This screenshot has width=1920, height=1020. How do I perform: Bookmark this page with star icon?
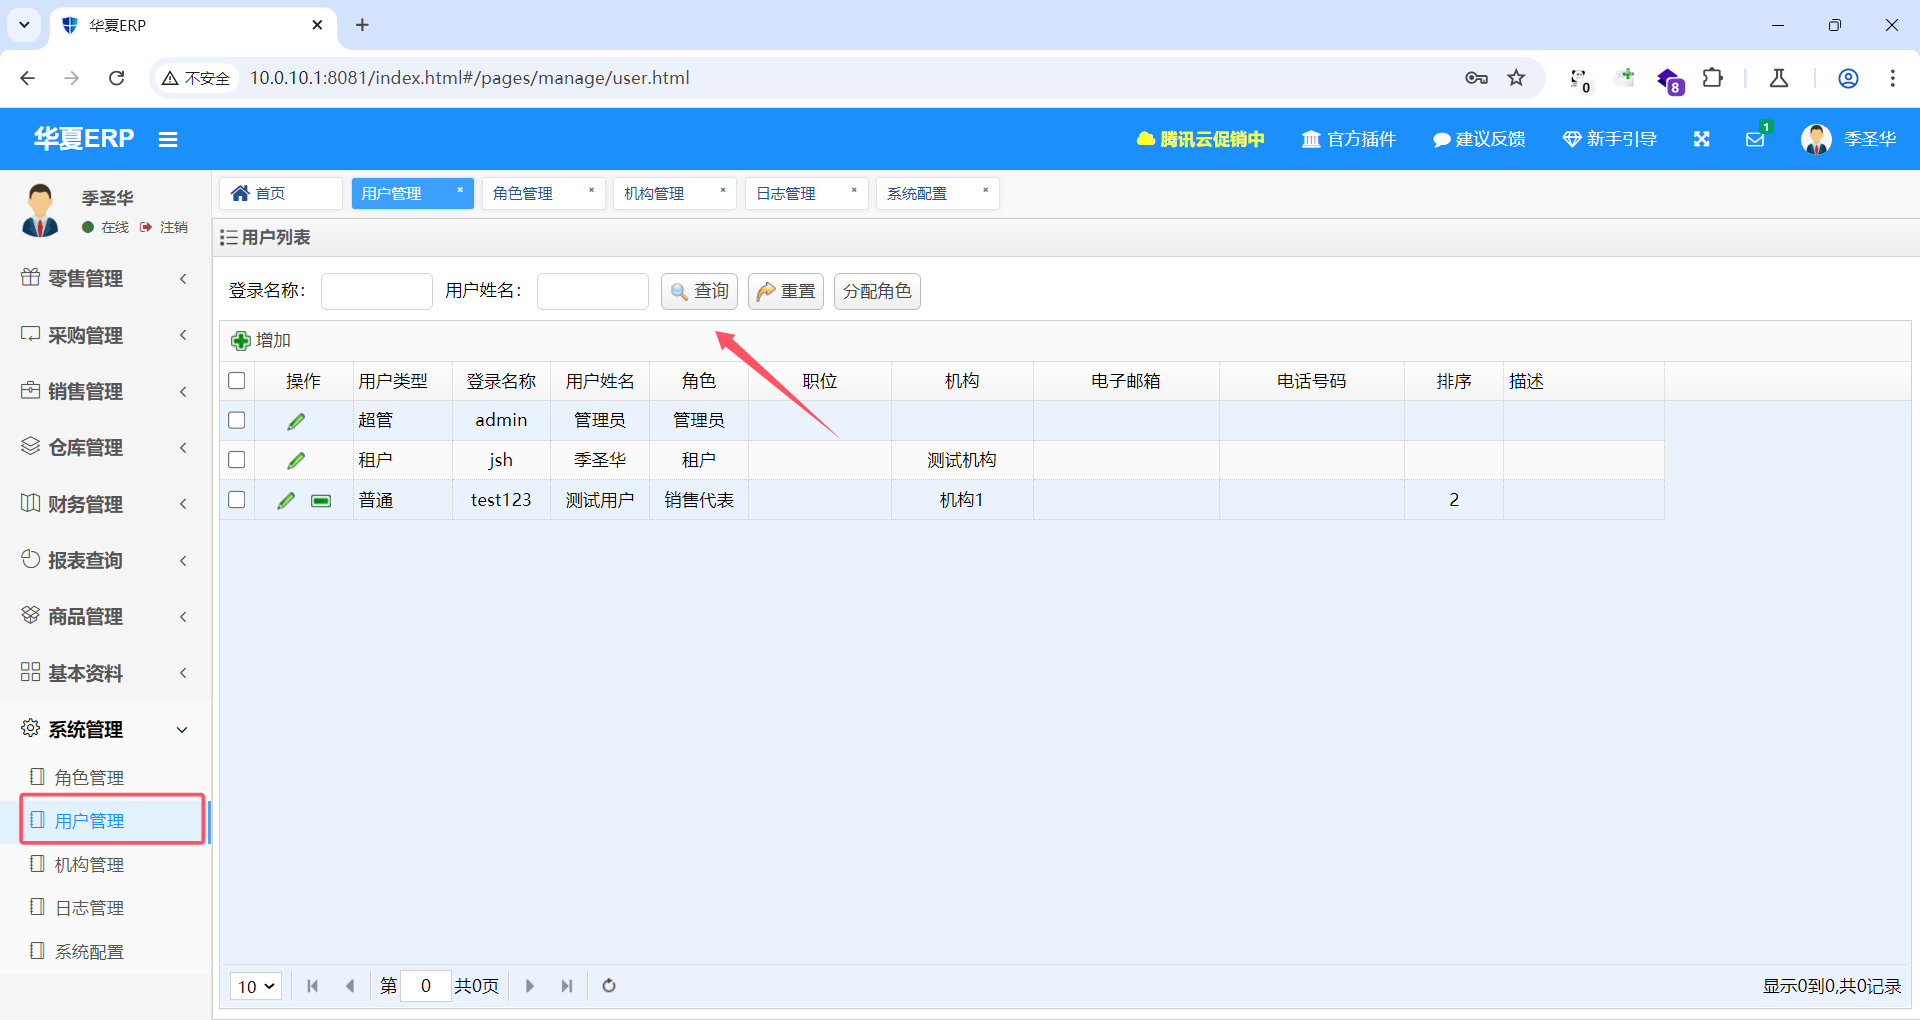(1516, 78)
